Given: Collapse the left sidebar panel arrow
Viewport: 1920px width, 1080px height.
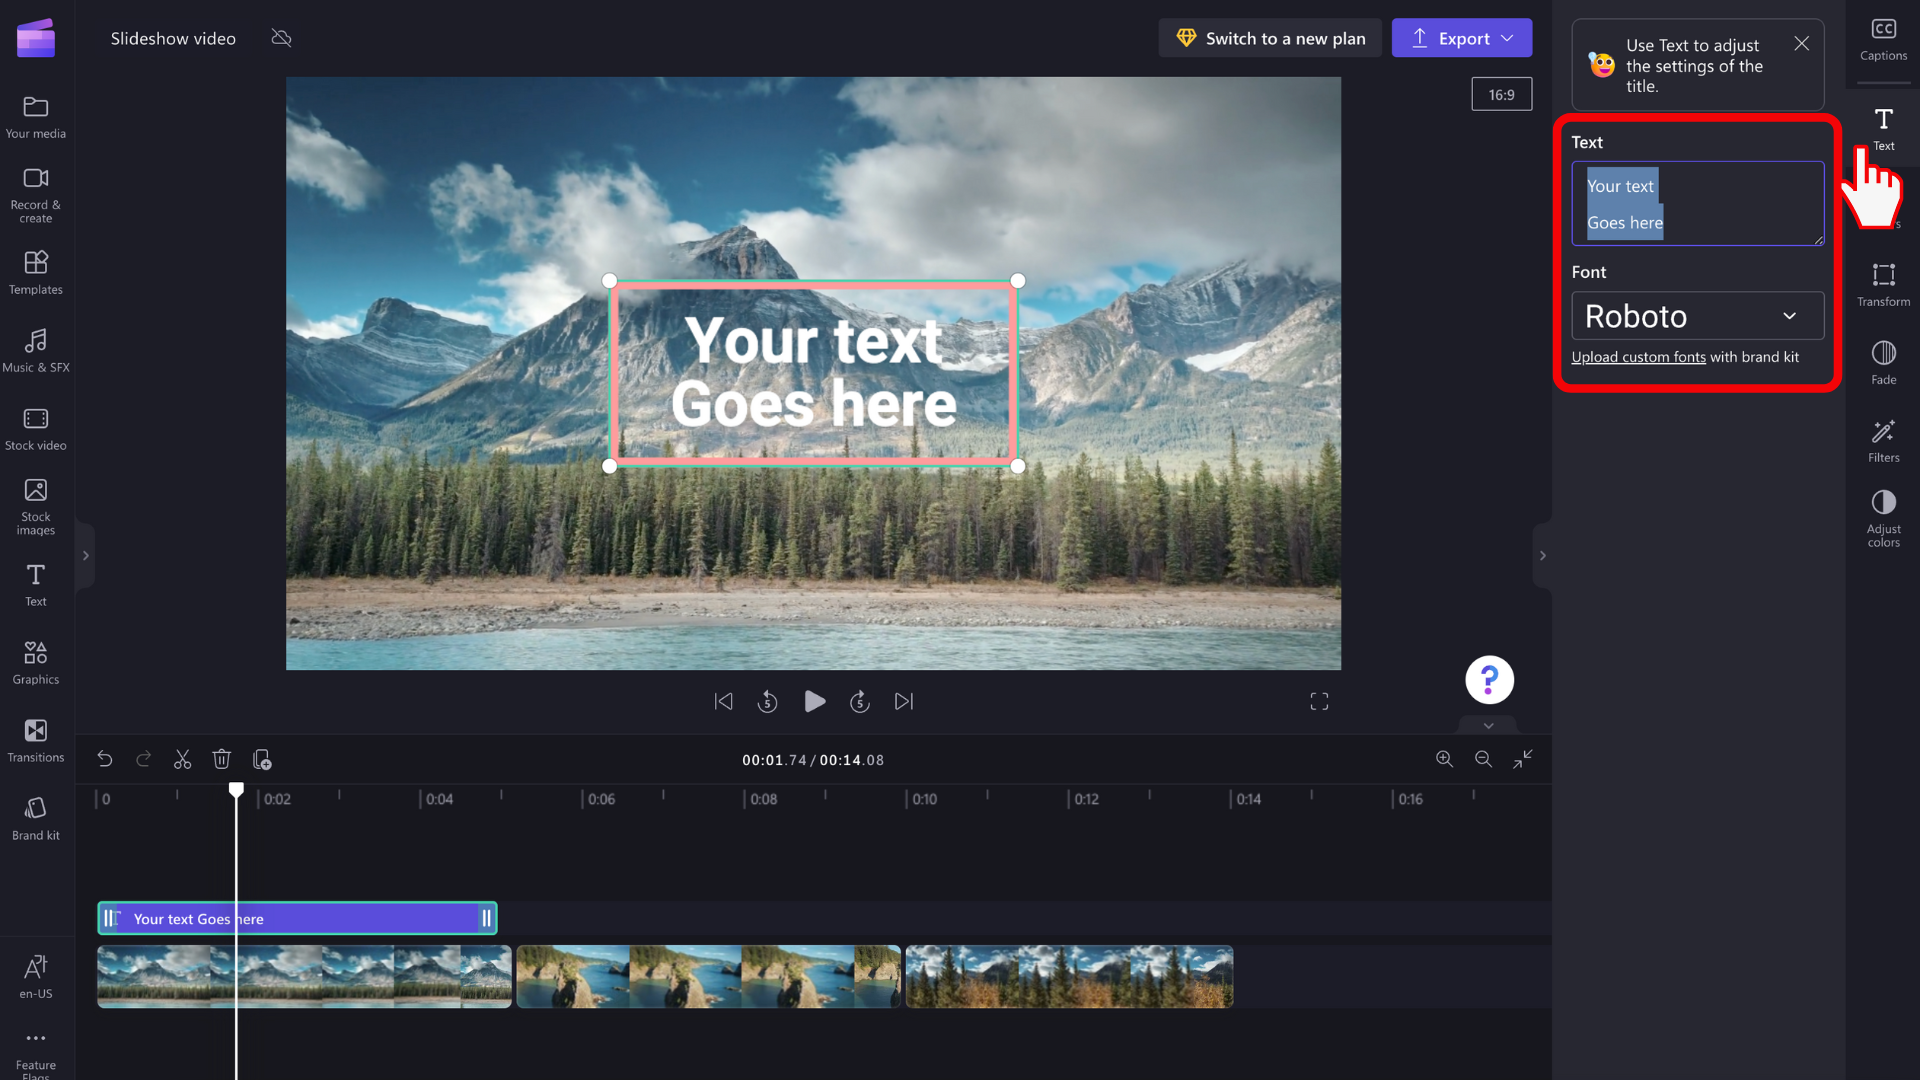Looking at the screenshot, I should (85, 556).
